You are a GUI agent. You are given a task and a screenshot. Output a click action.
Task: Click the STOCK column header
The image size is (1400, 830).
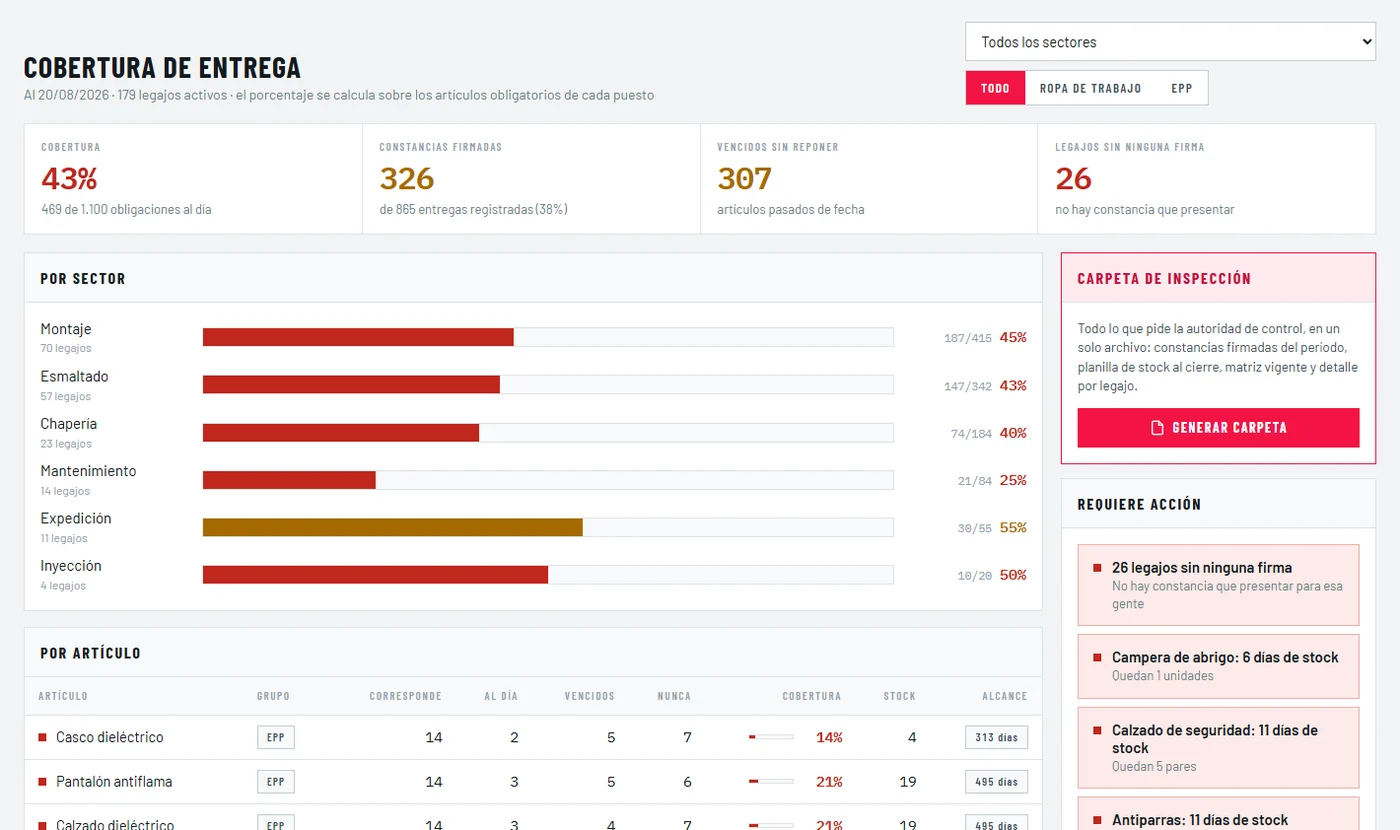pyautogui.click(x=900, y=696)
